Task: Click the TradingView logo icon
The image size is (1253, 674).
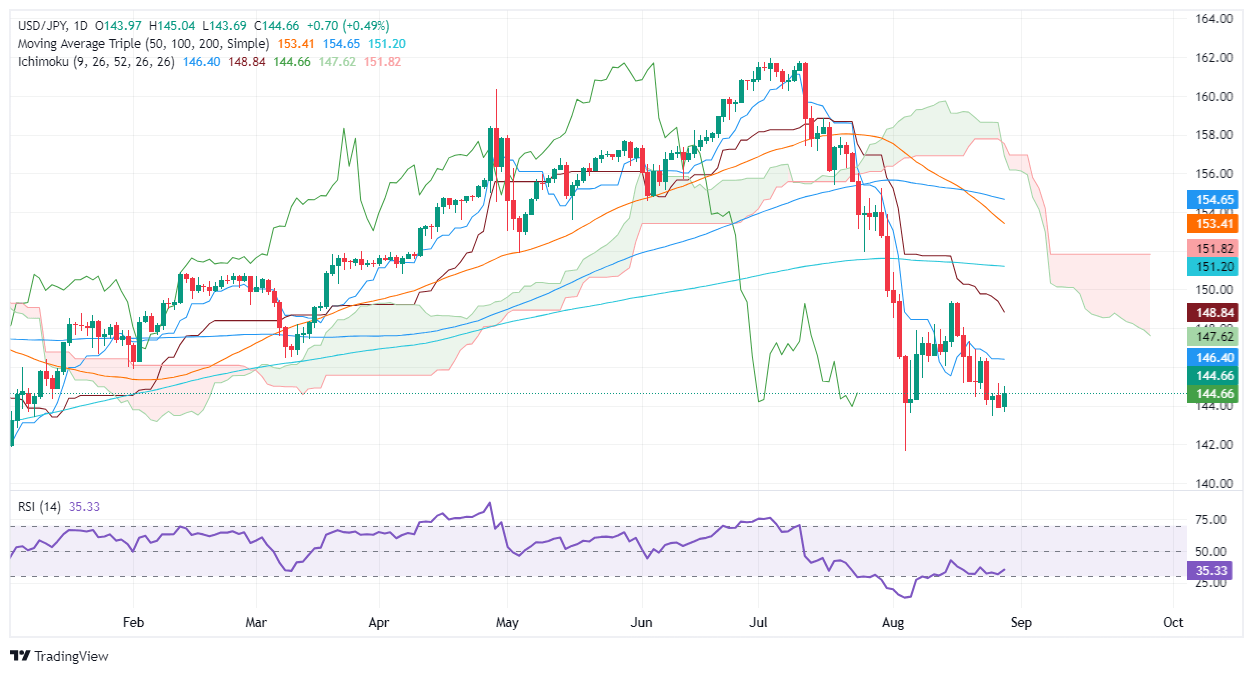Action: click(20, 656)
